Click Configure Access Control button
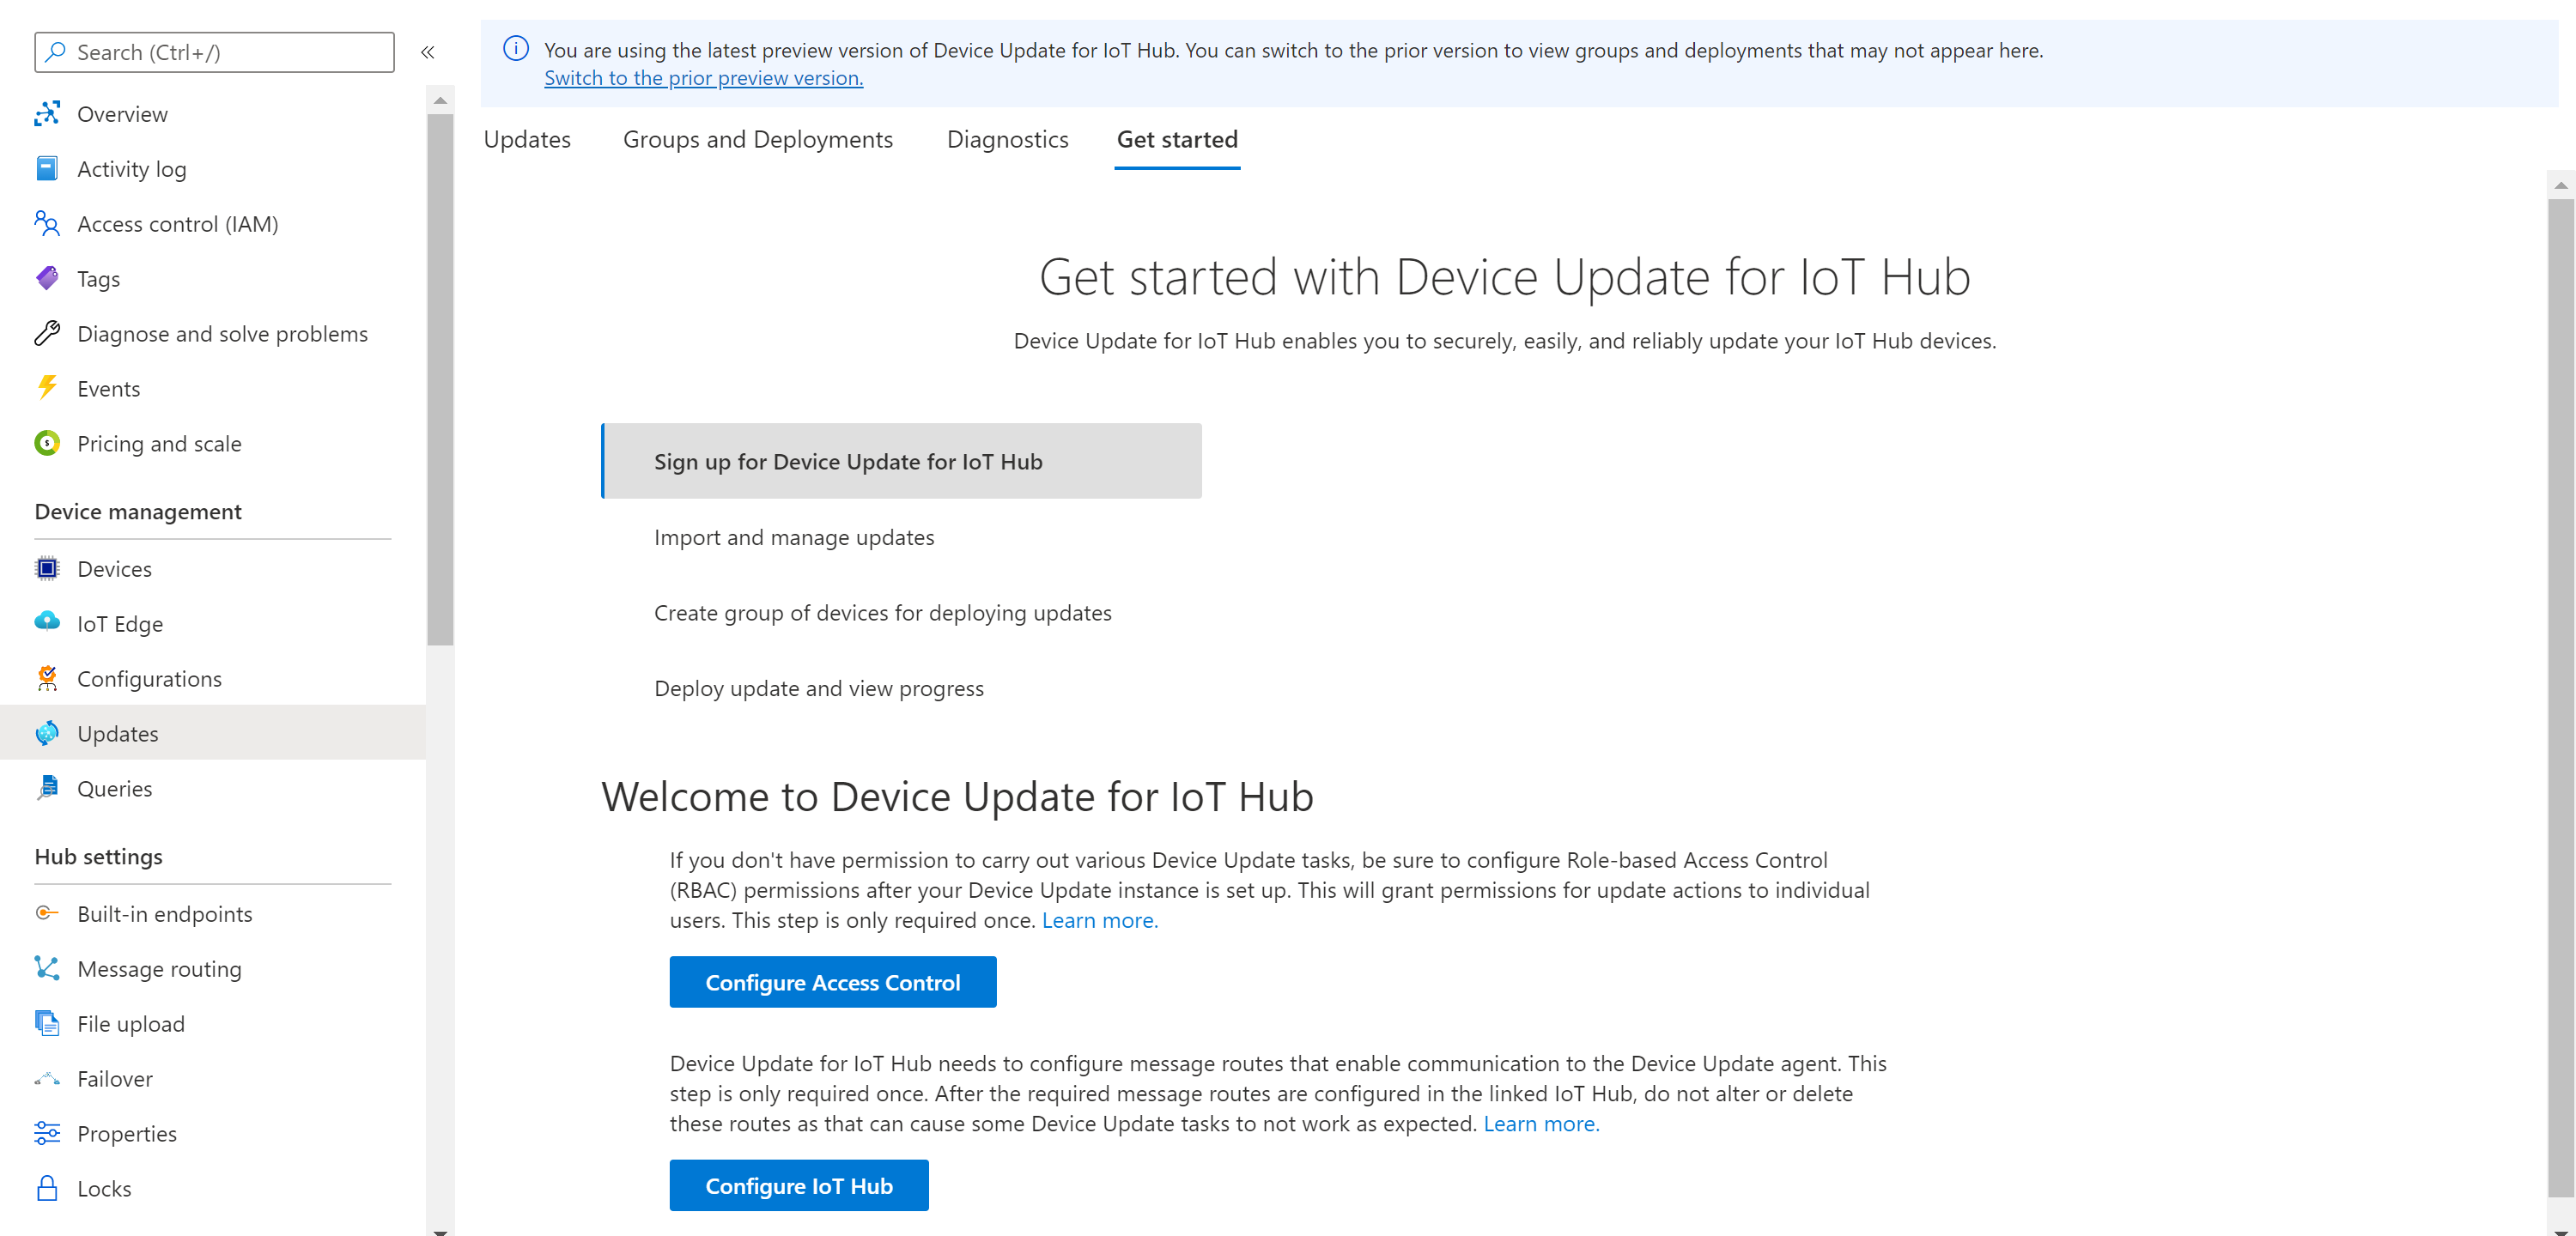 832,982
